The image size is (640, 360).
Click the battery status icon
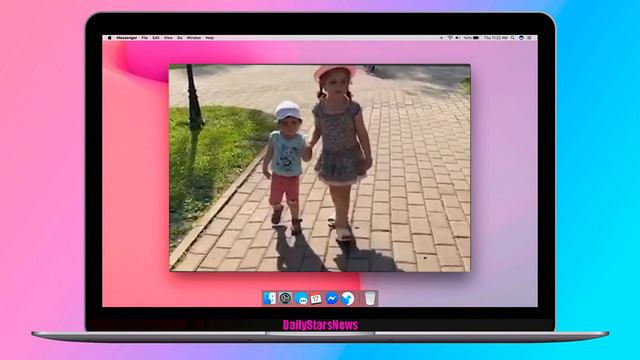tap(476, 38)
